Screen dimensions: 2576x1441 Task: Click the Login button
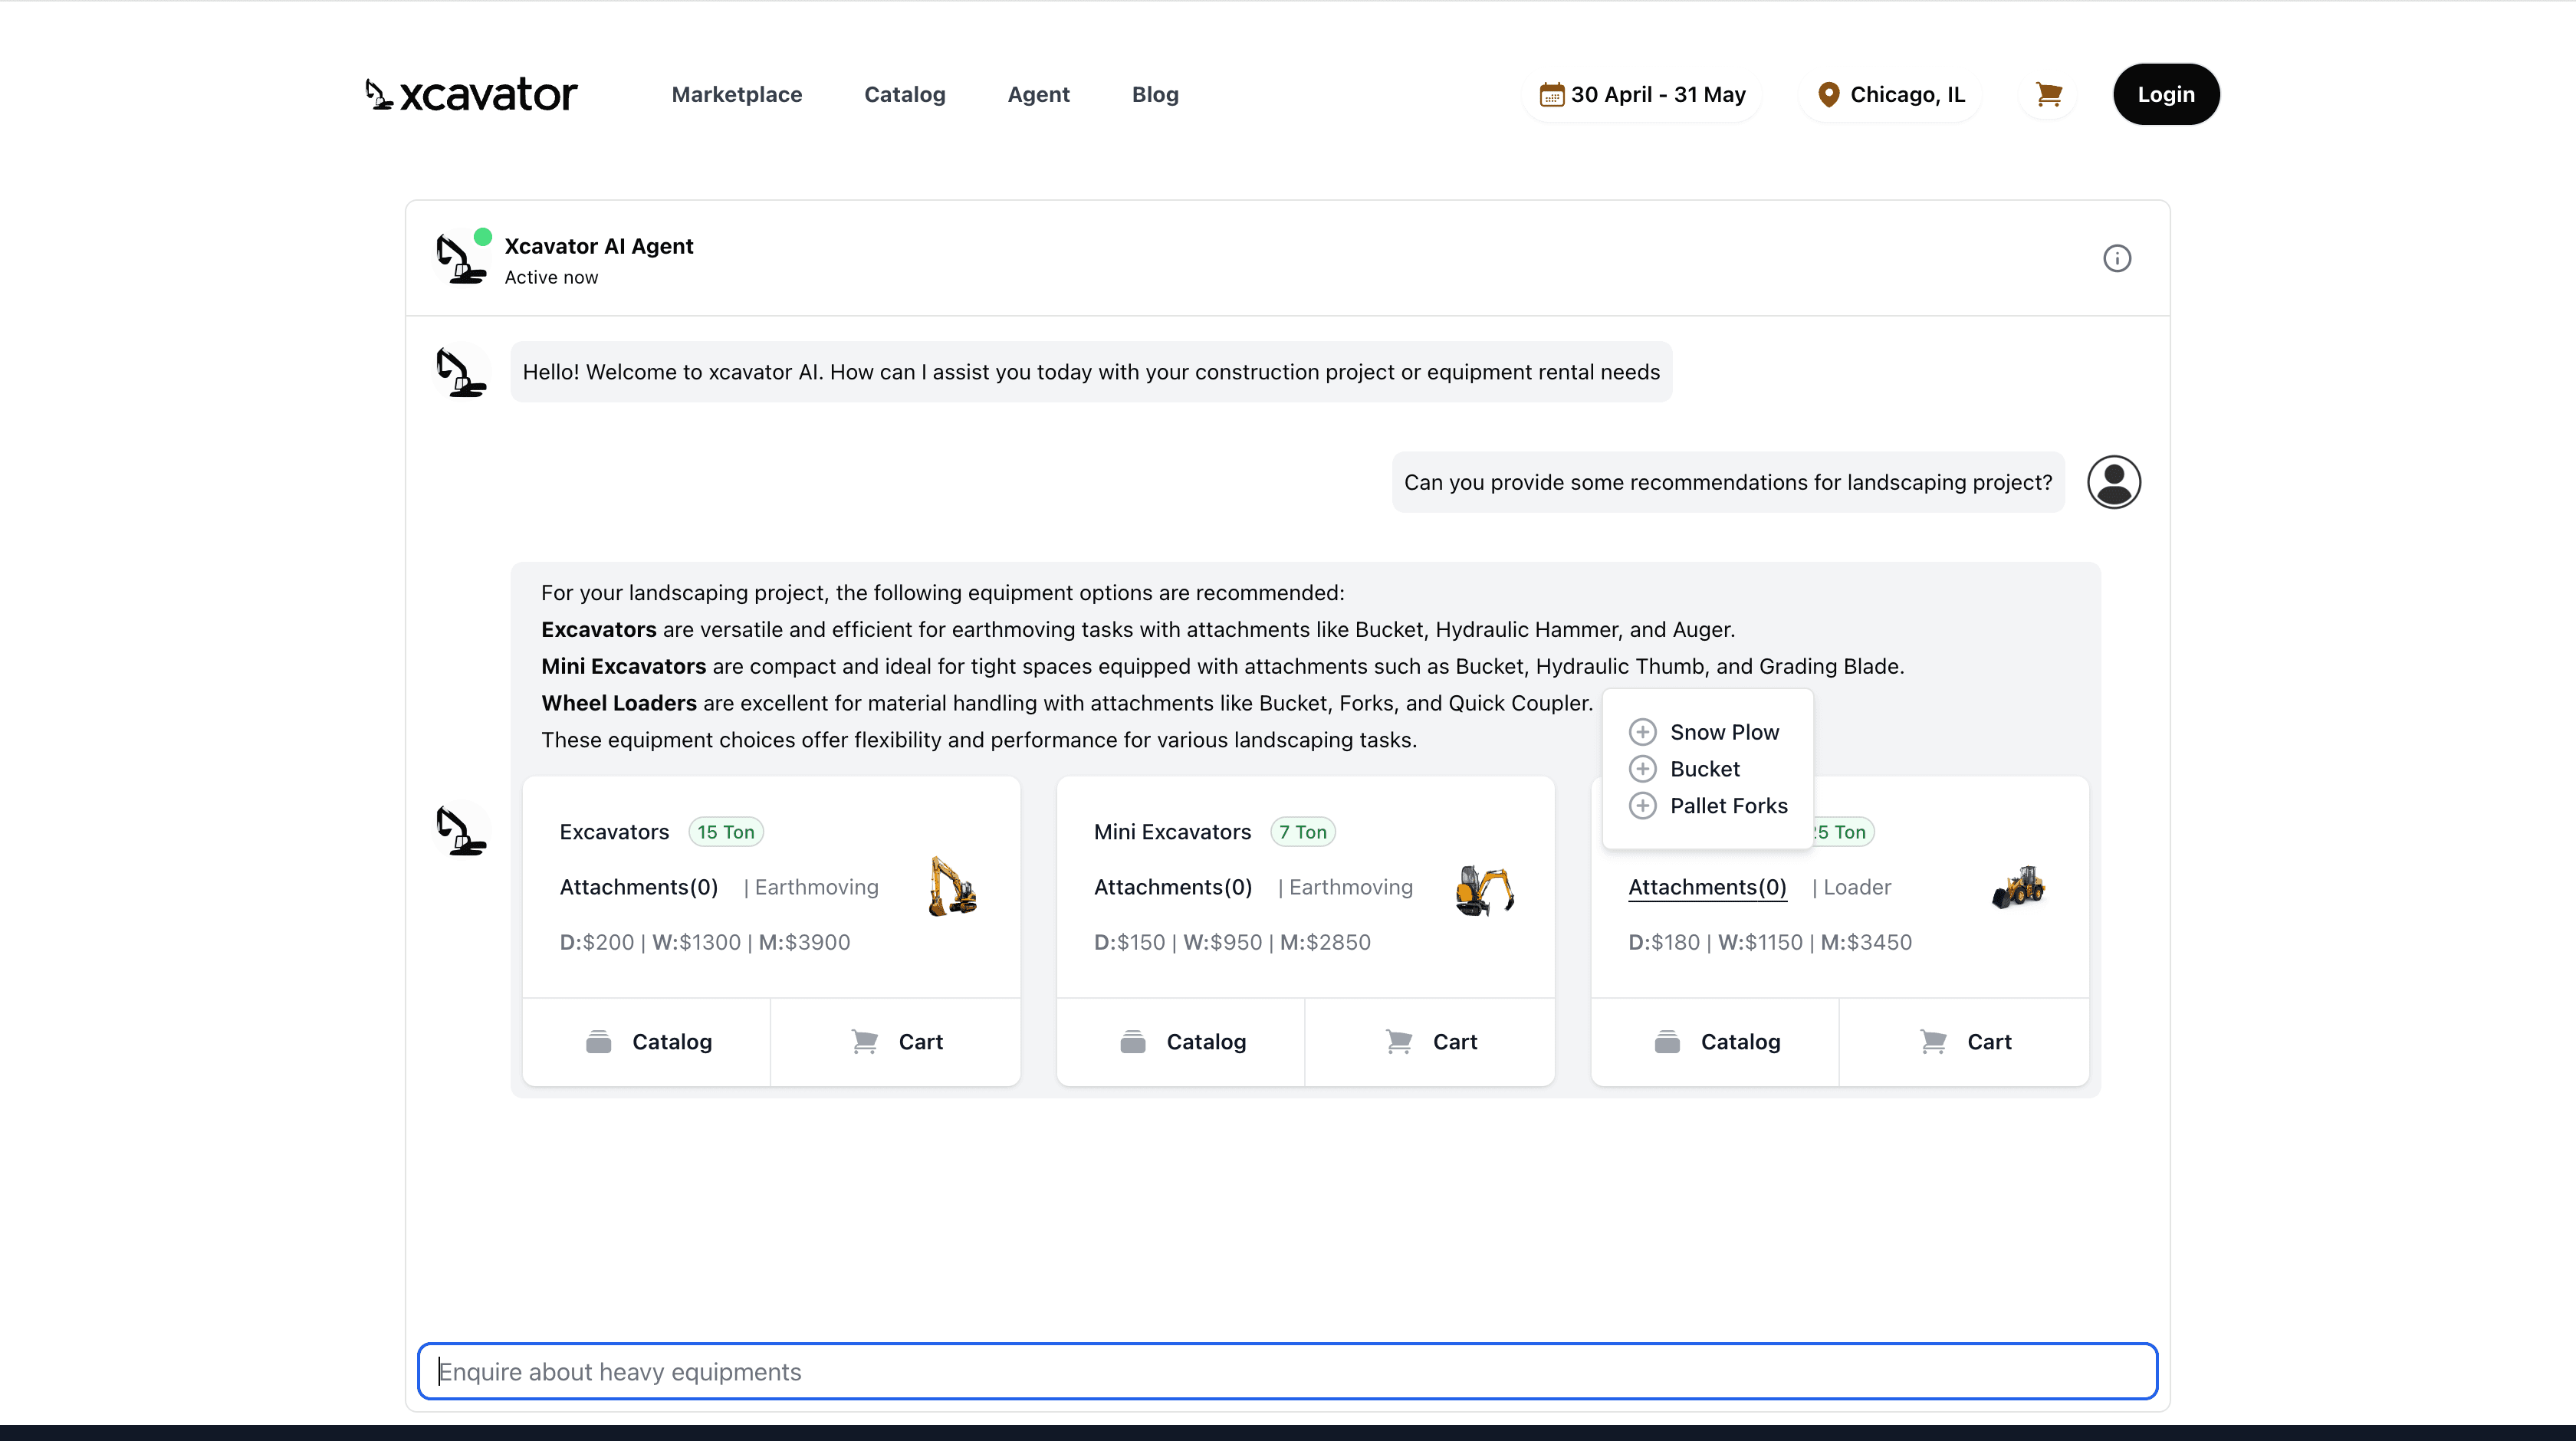(2166, 94)
